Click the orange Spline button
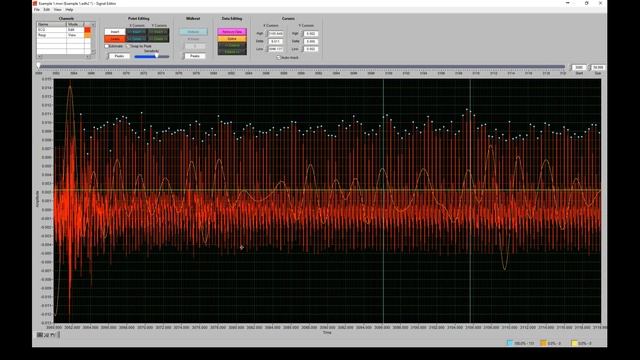This screenshot has height=360, width=640. [x=232, y=39]
